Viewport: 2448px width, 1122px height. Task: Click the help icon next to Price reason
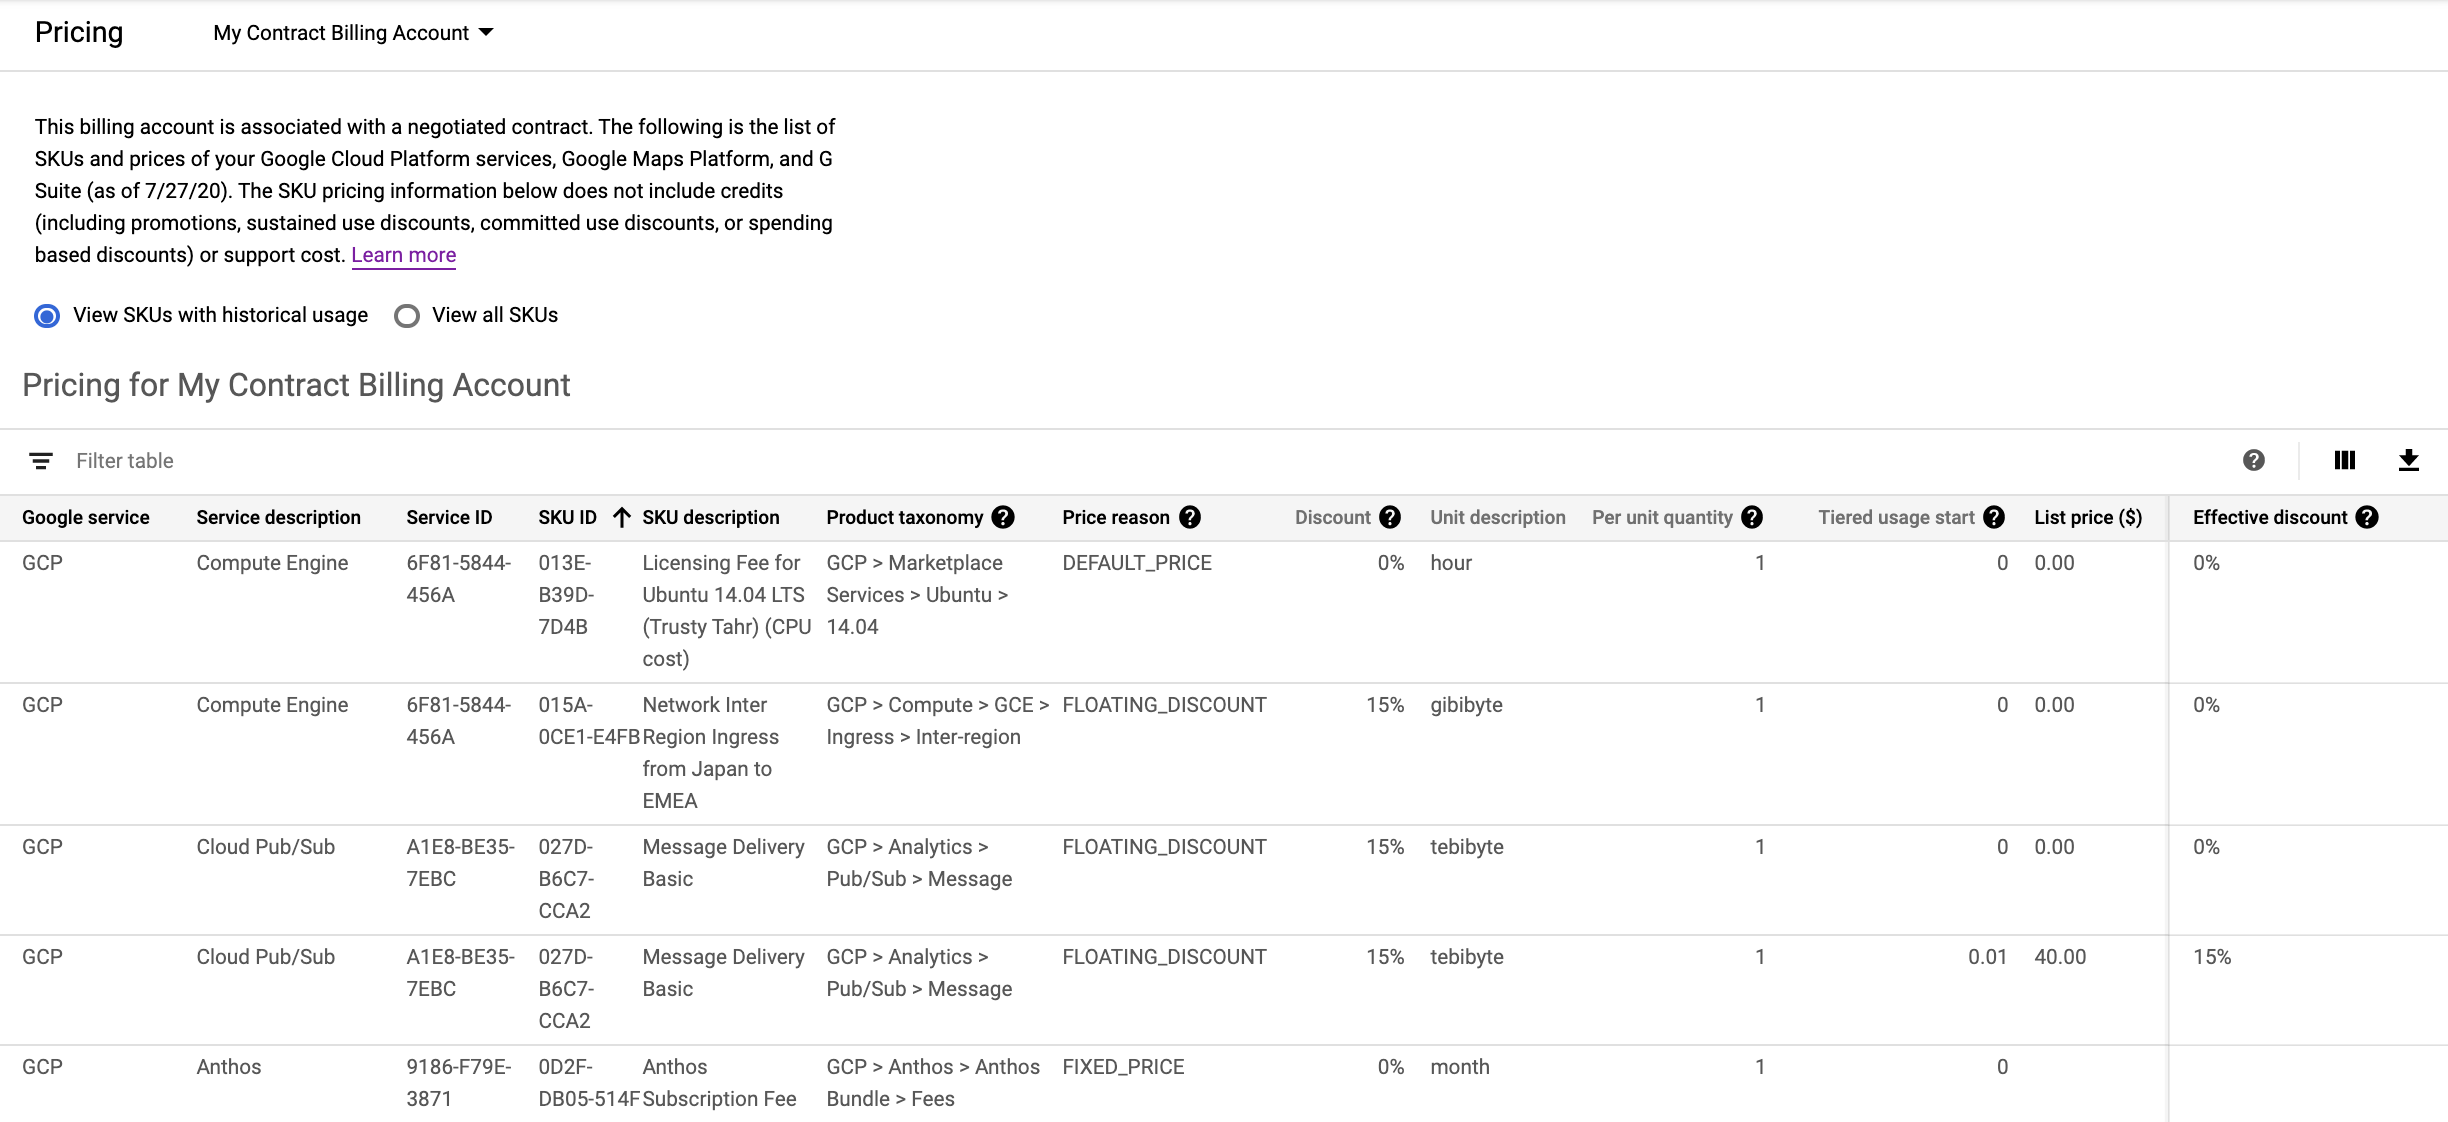coord(1187,518)
